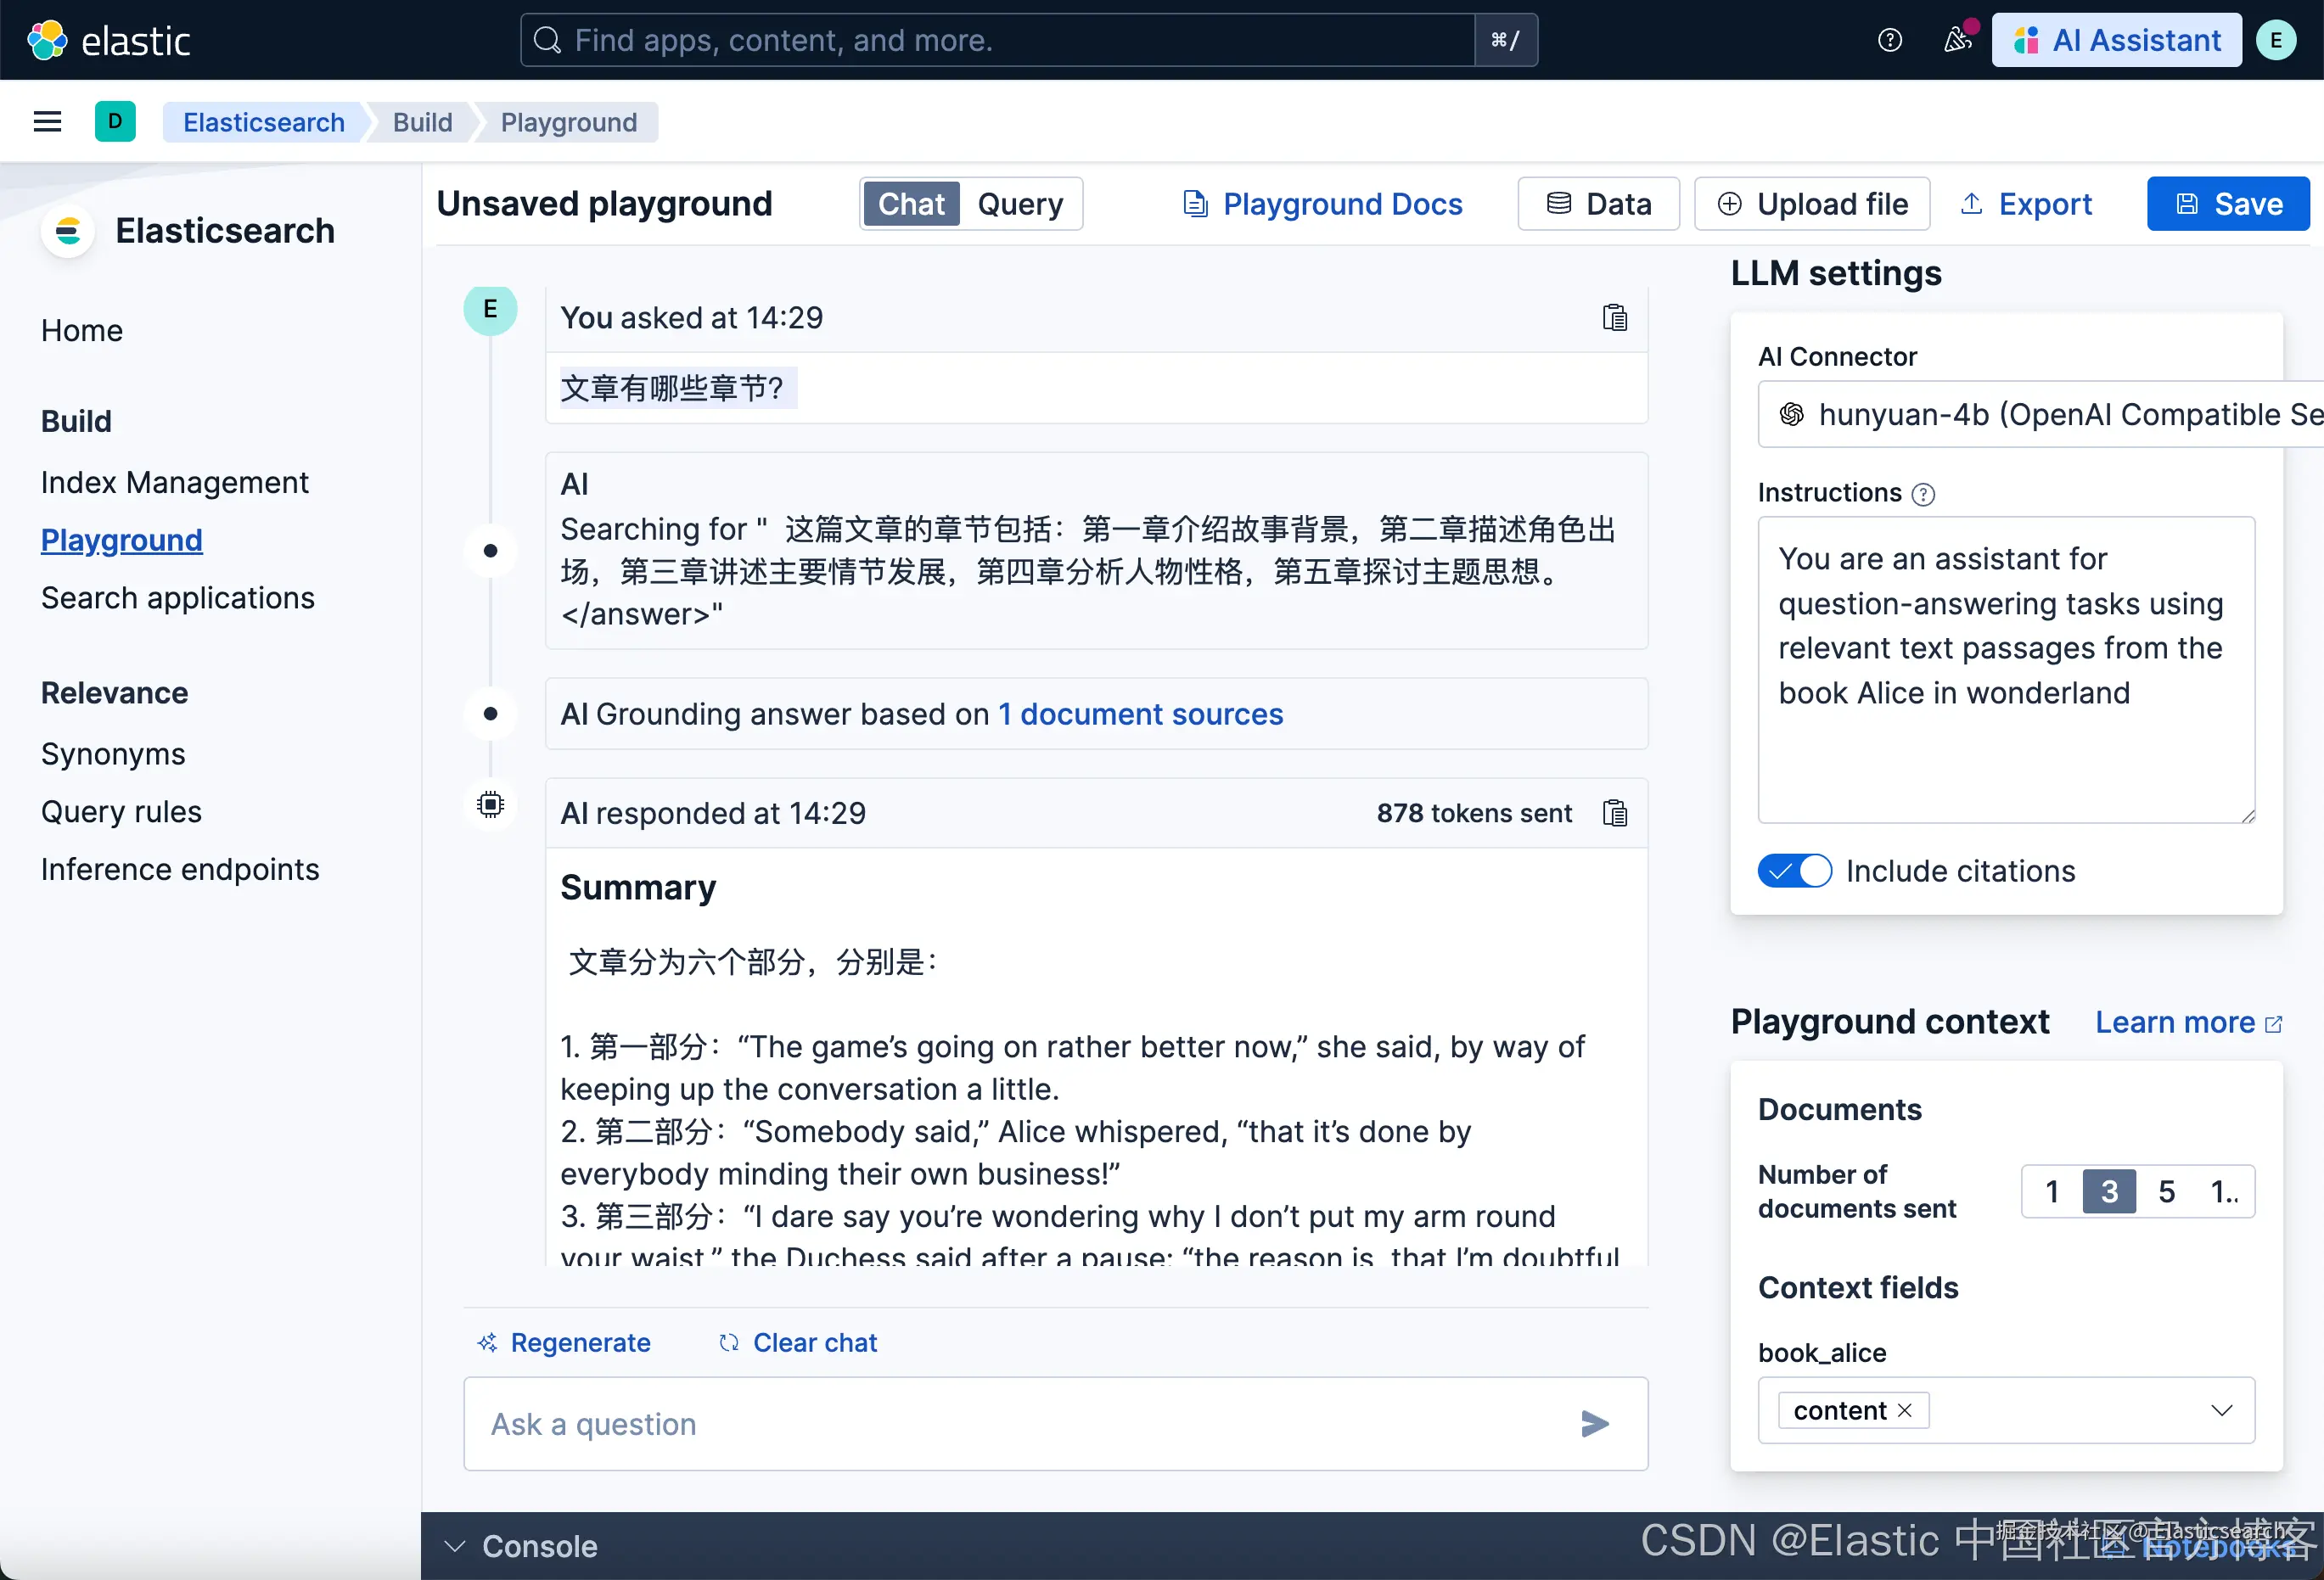The image size is (2324, 1580).
Task: Toggle the Include citations switch
Action: pyautogui.click(x=1794, y=871)
